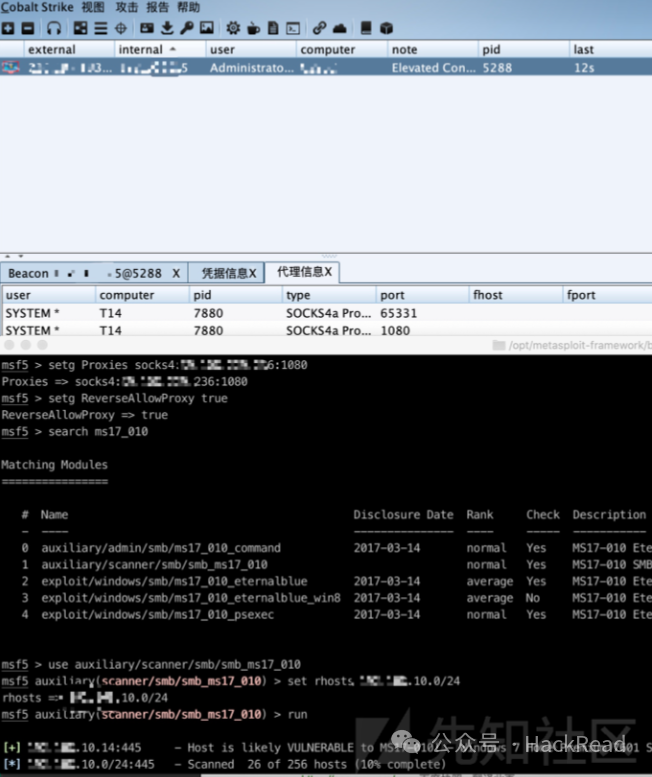Click the terminal icon for scripted web delivery
This screenshot has height=777, width=652.
(x=293, y=28)
